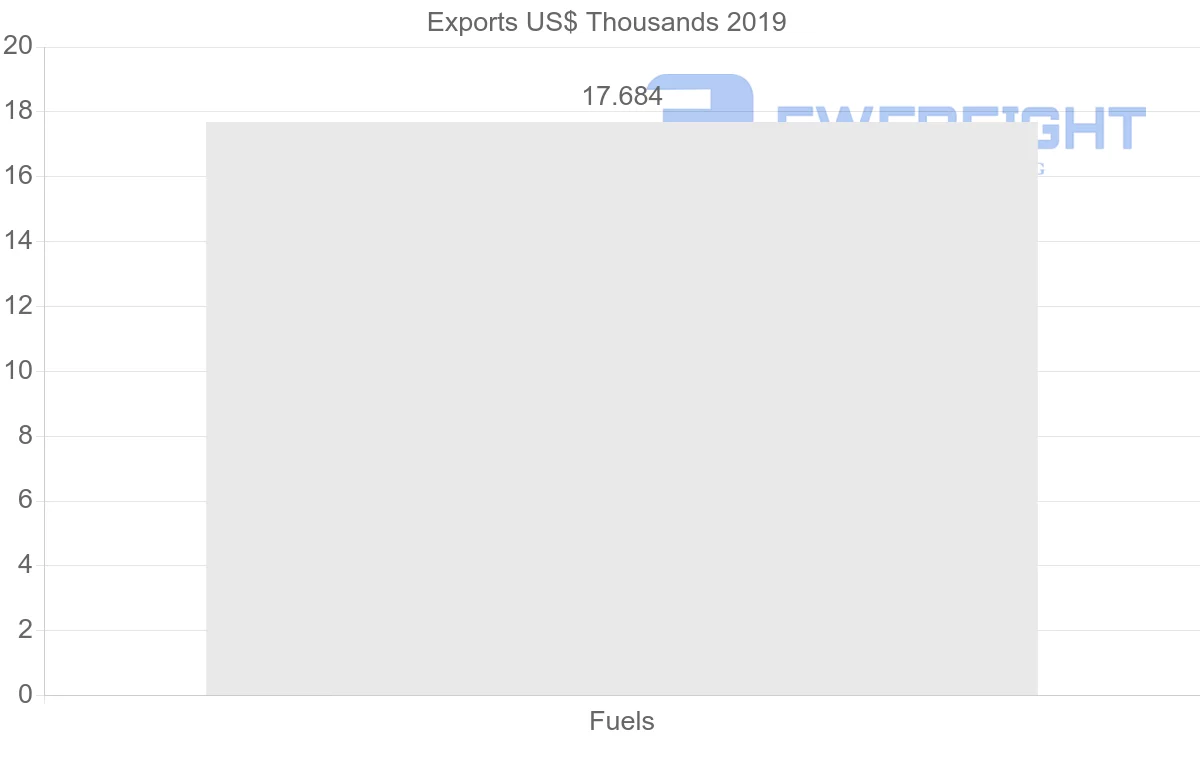Select the y-axis label 2
The width and height of the screenshot is (1200, 763).
coord(25,630)
